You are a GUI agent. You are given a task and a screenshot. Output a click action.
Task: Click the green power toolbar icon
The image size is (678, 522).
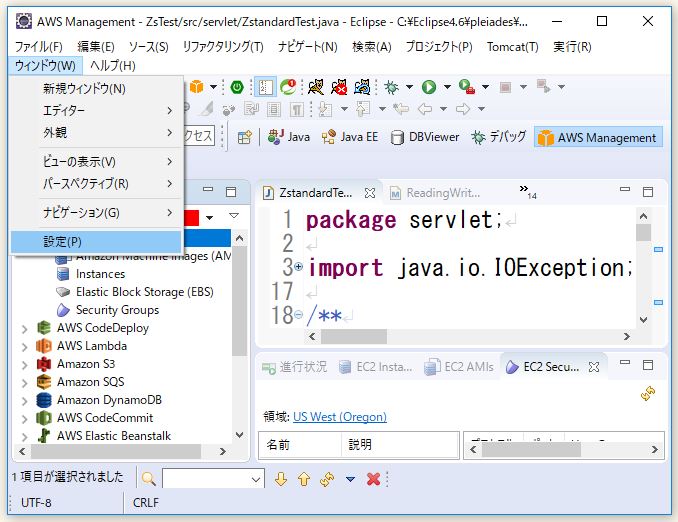pyautogui.click(x=237, y=87)
